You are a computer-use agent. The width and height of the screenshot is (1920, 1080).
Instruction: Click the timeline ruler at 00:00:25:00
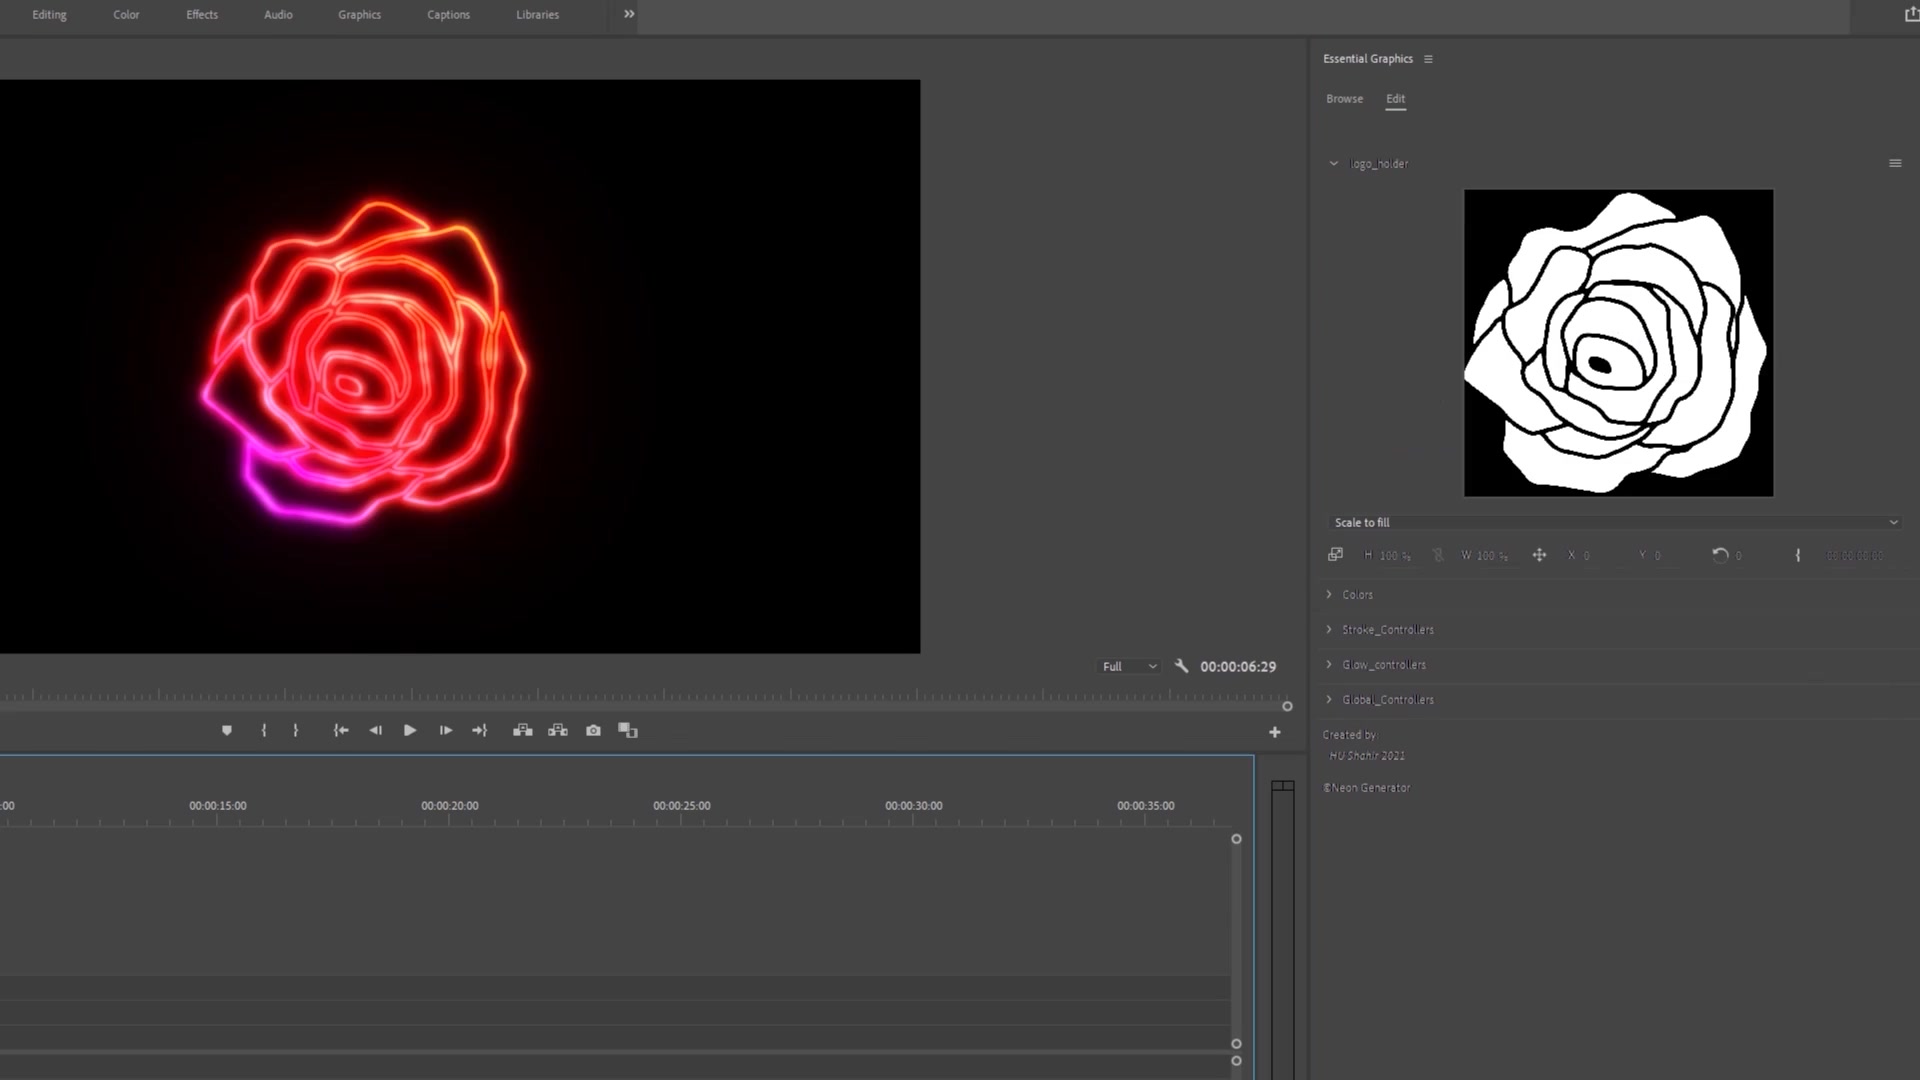[x=681, y=806]
